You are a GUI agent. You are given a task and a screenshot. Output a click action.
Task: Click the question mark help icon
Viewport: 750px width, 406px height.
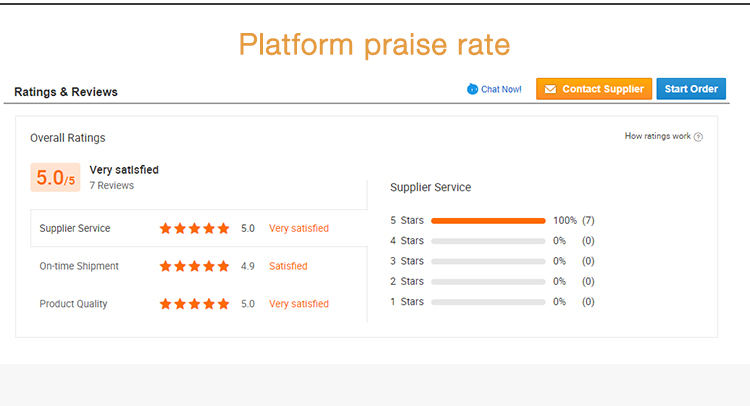[x=698, y=137]
